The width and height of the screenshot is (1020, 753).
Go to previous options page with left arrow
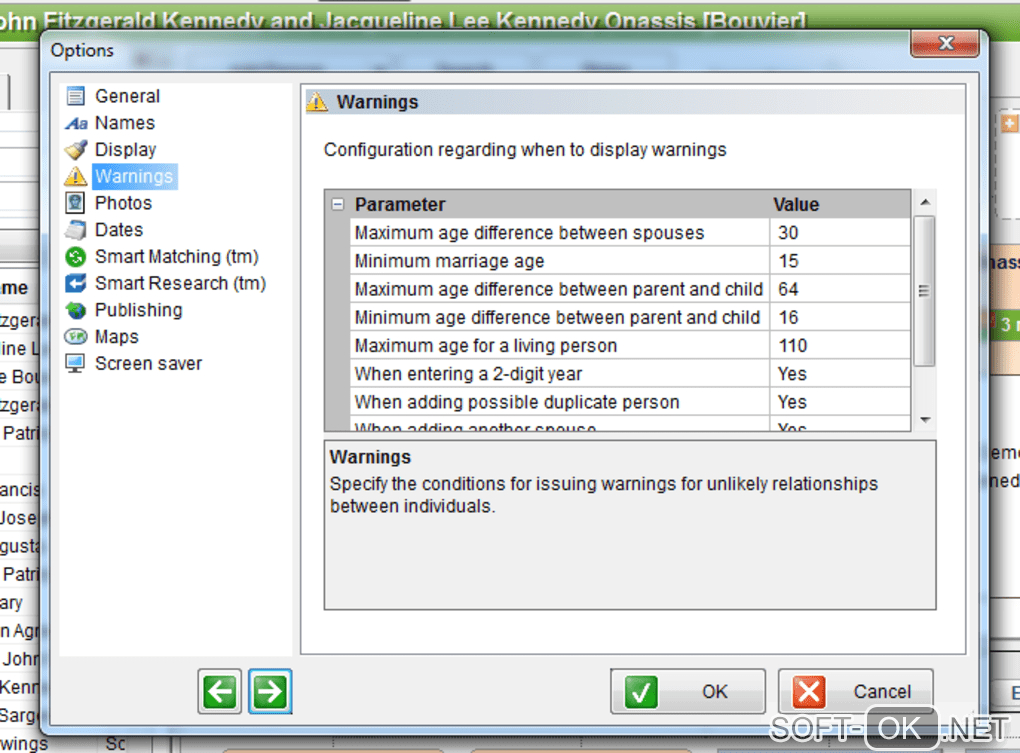[x=220, y=691]
